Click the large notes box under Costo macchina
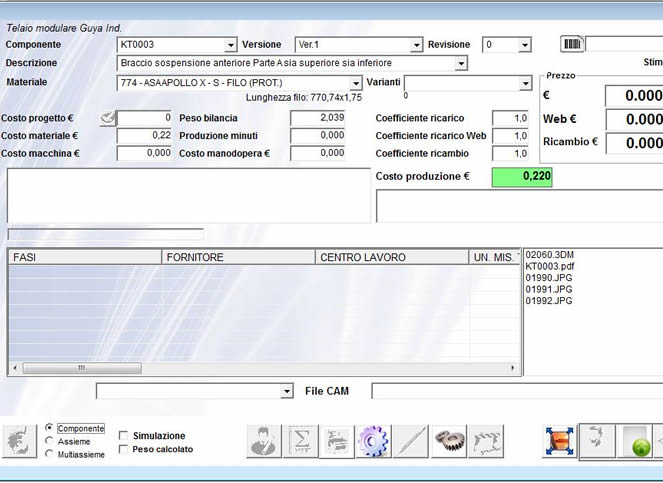This screenshot has width=663, height=483. 189,196
